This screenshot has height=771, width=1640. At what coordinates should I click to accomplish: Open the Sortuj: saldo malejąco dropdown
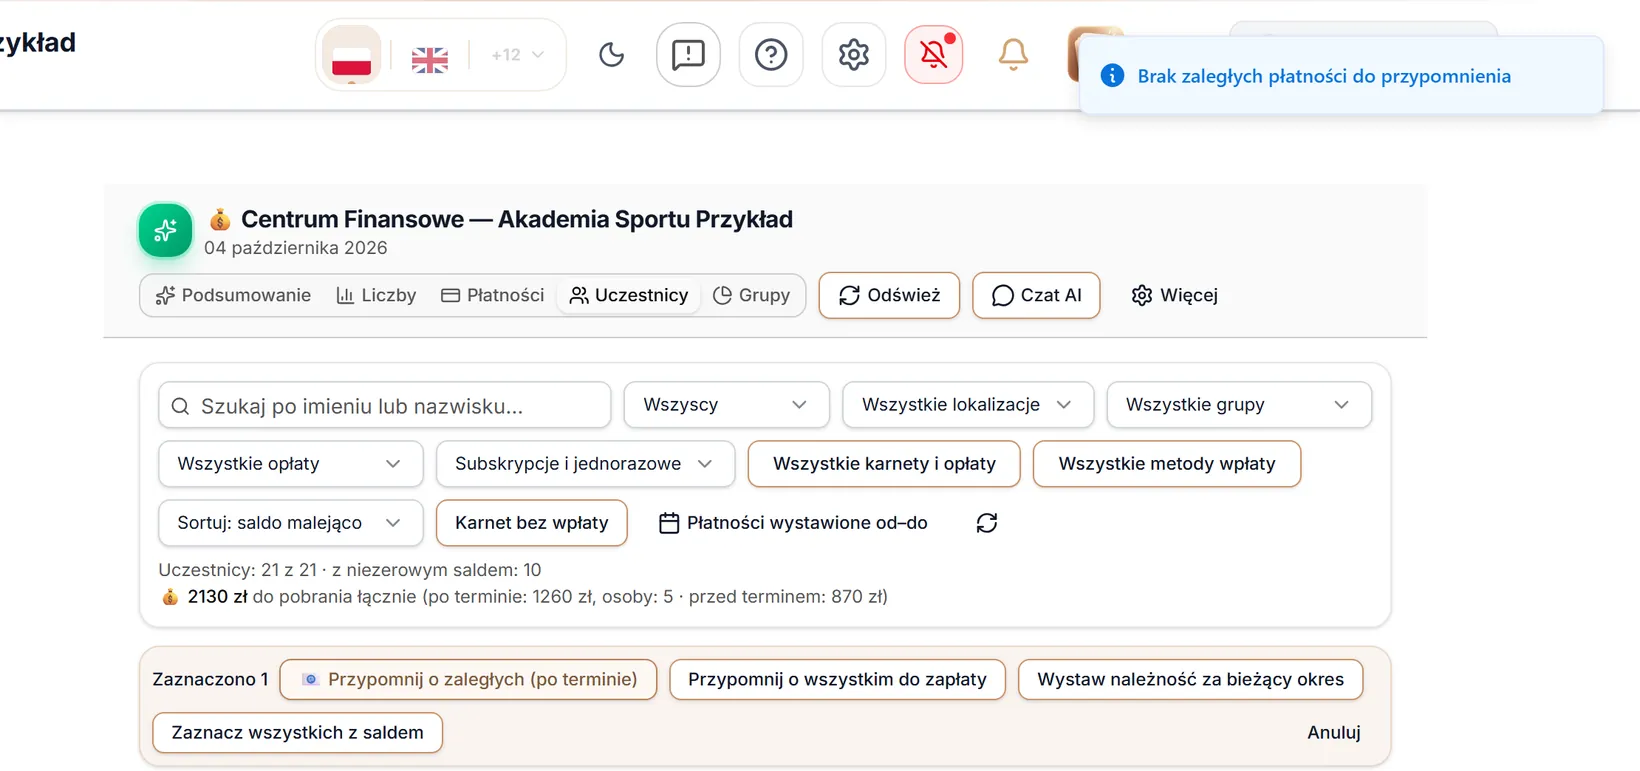click(291, 523)
